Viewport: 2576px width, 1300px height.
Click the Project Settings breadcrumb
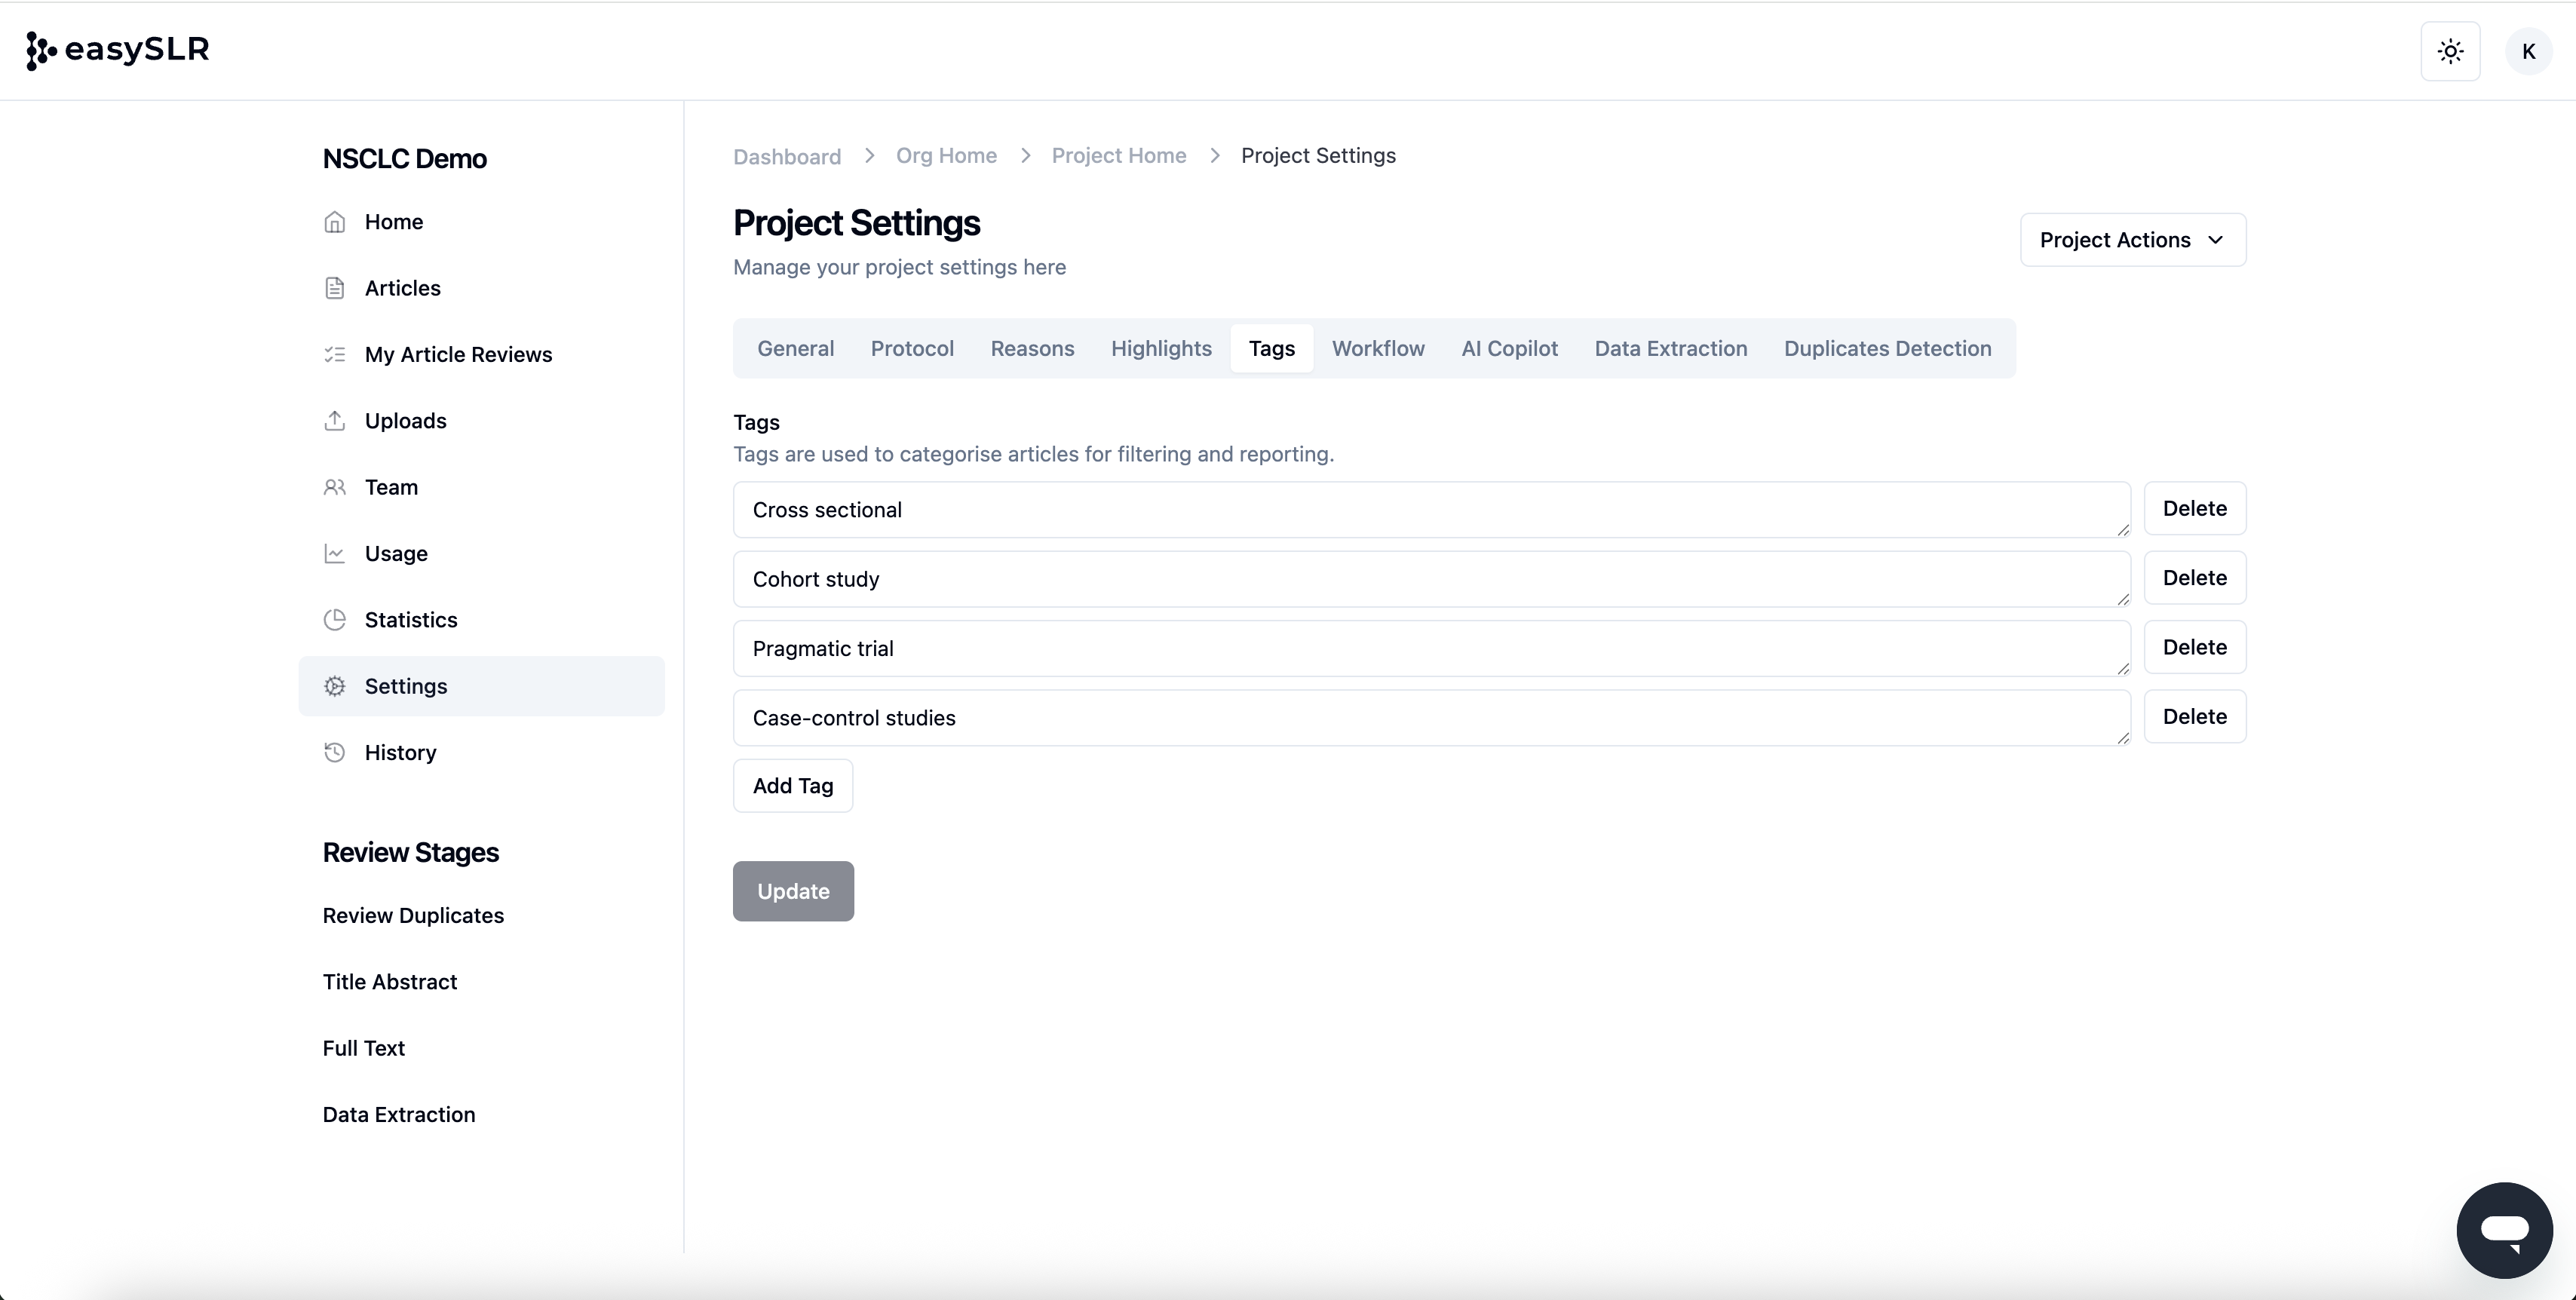pyautogui.click(x=1318, y=156)
